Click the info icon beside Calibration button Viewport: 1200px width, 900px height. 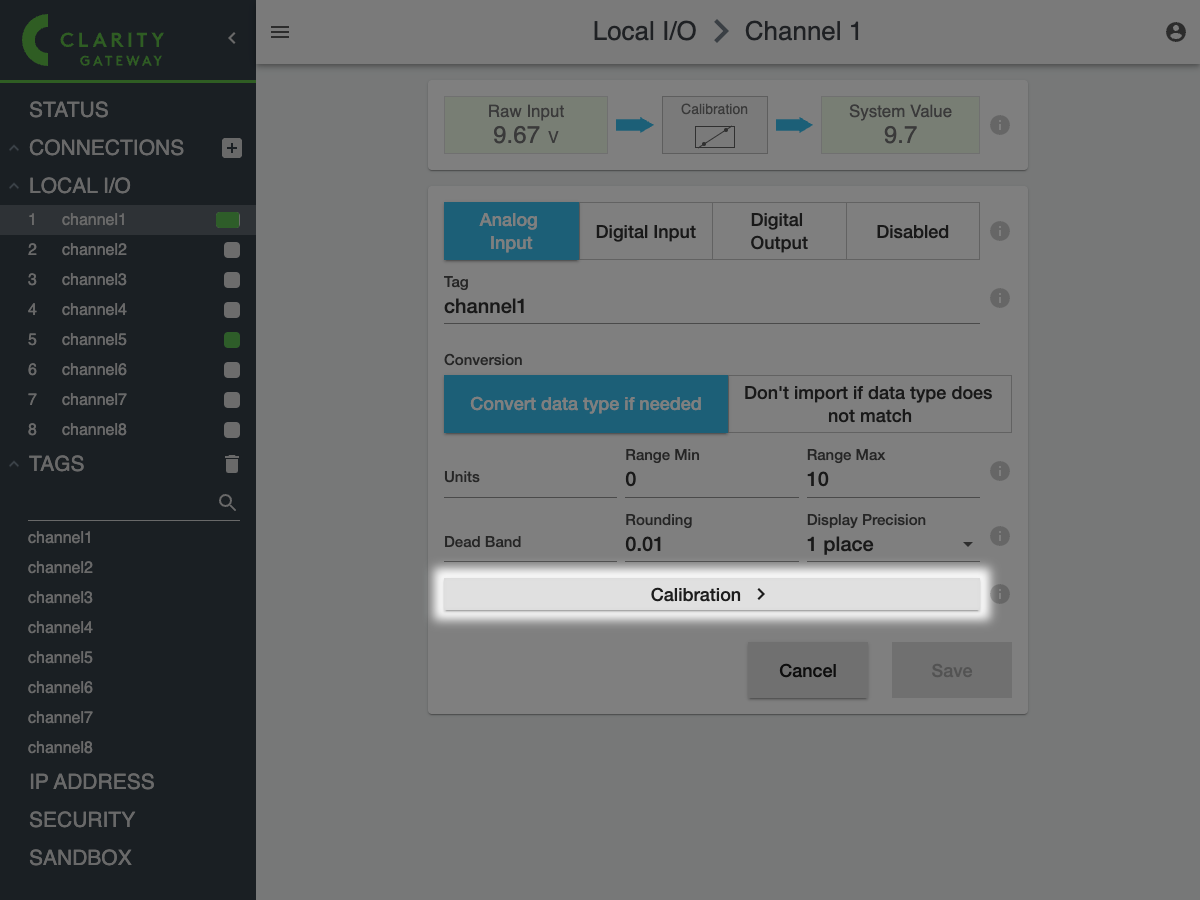tap(999, 594)
